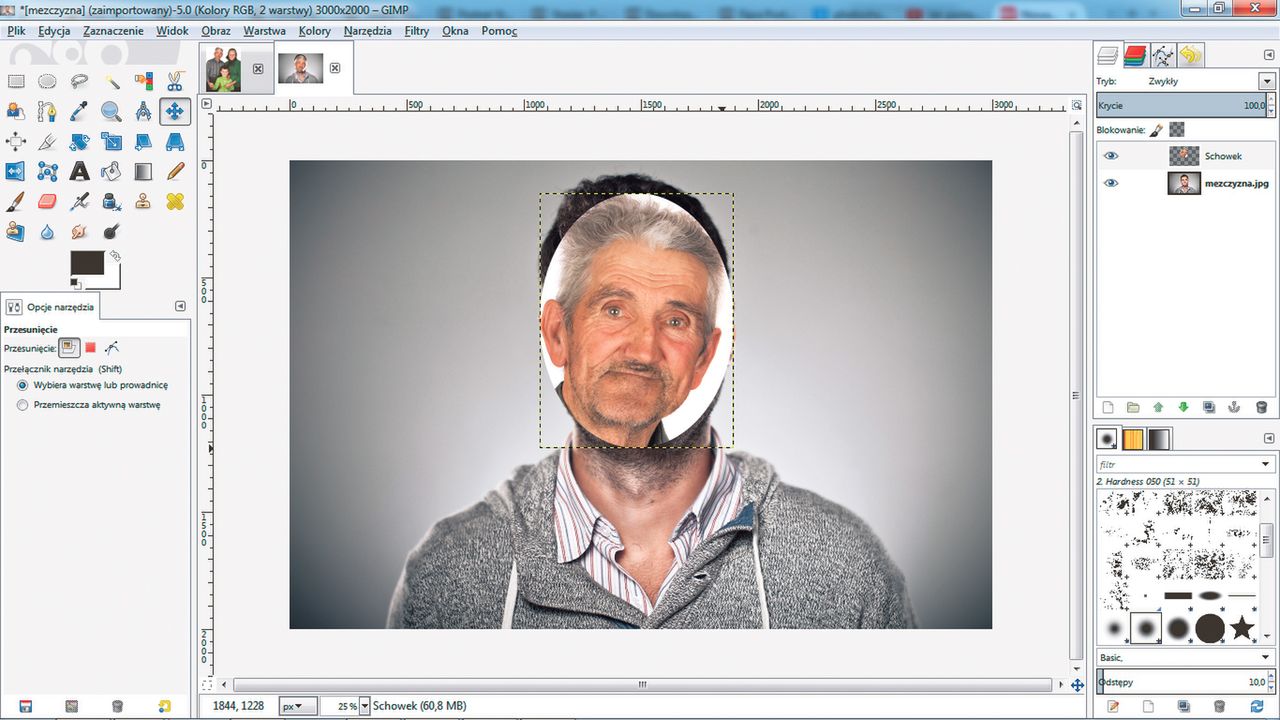Select the Cage Transform tool
Viewport: 1280px width, 720px height.
click(47, 171)
